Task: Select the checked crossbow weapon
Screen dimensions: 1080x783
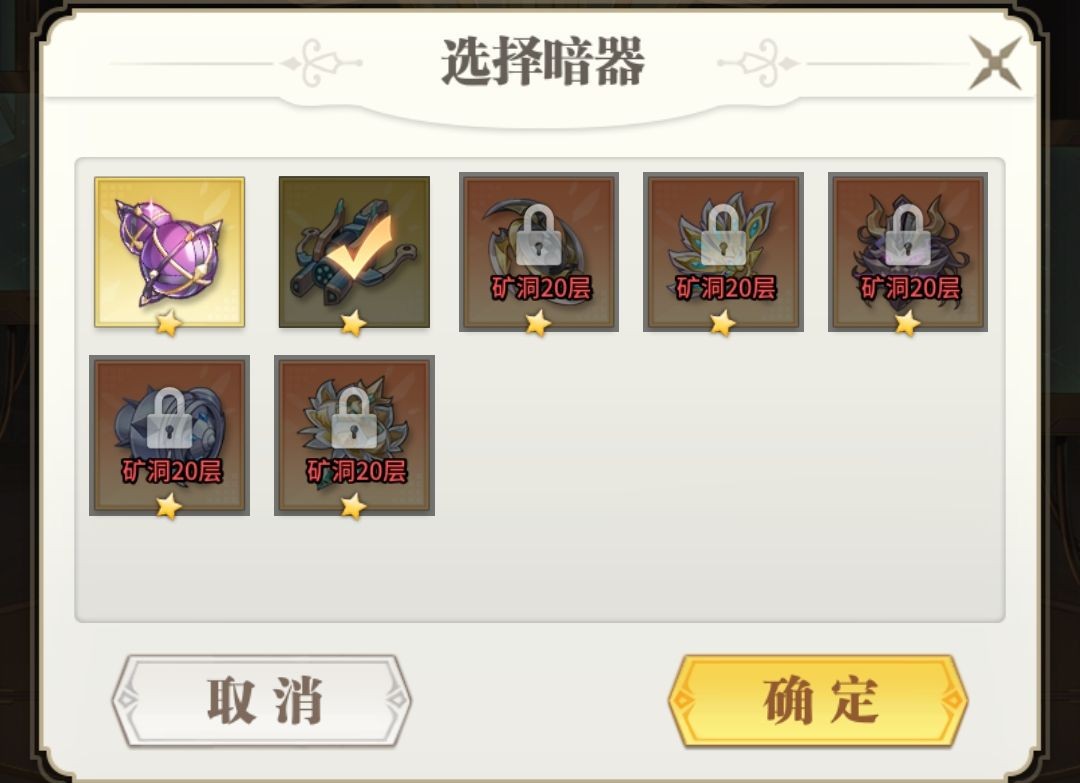Action: [354, 252]
